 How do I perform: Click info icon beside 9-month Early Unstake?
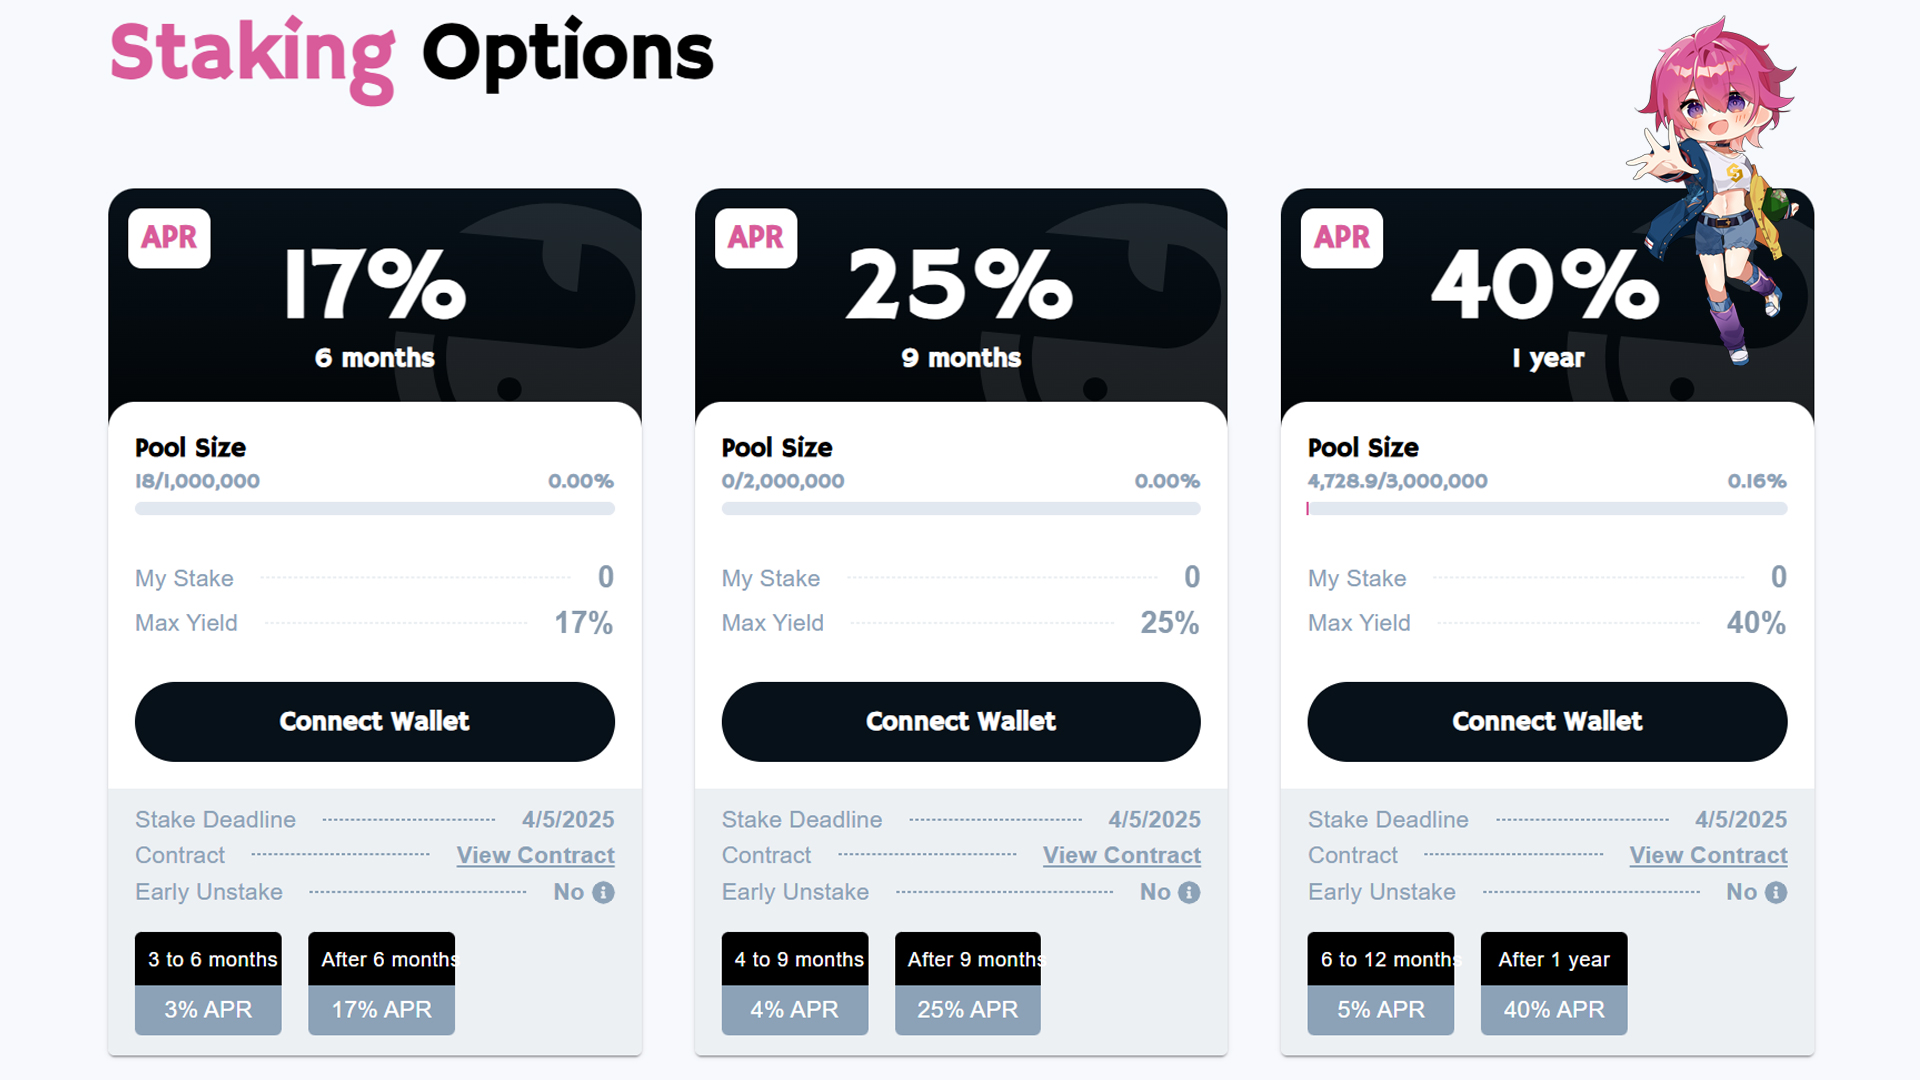[x=1189, y=892]
